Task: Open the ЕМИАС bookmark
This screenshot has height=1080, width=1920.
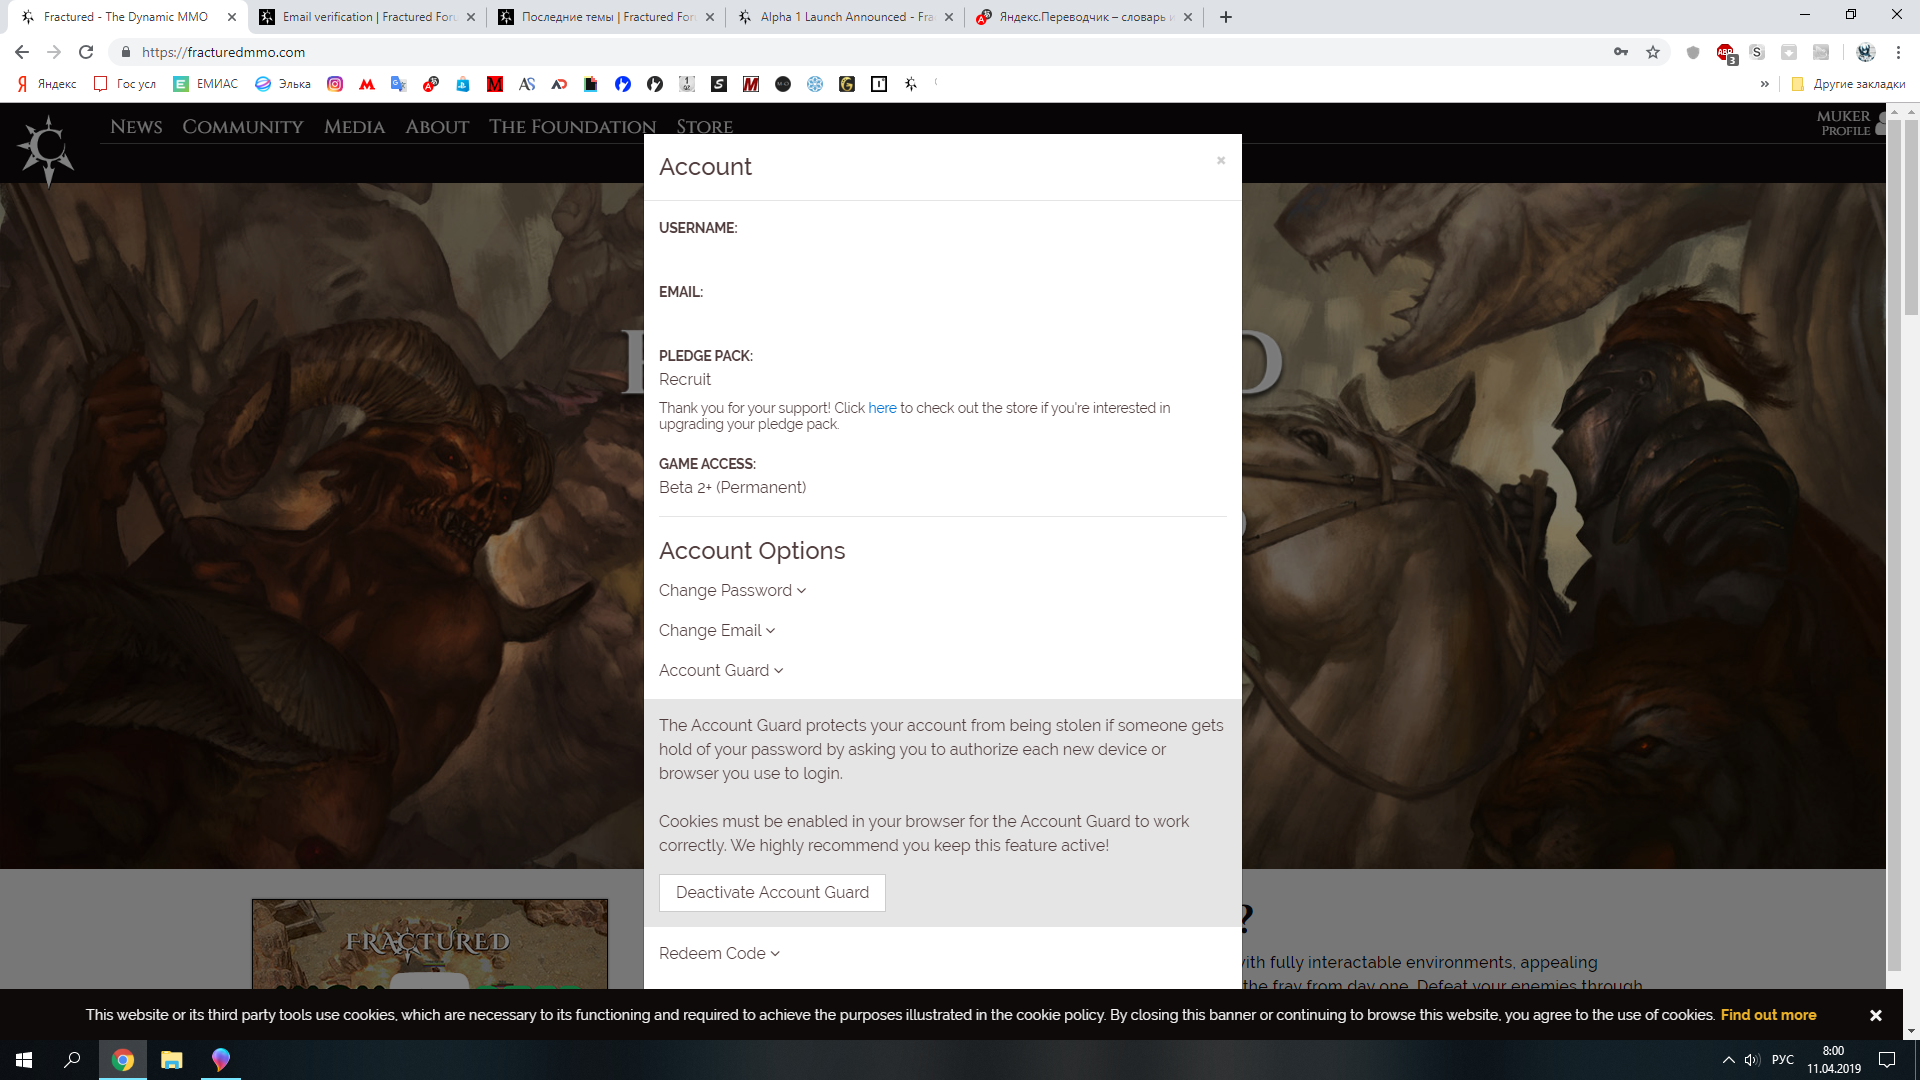Action: pos(206,84)
